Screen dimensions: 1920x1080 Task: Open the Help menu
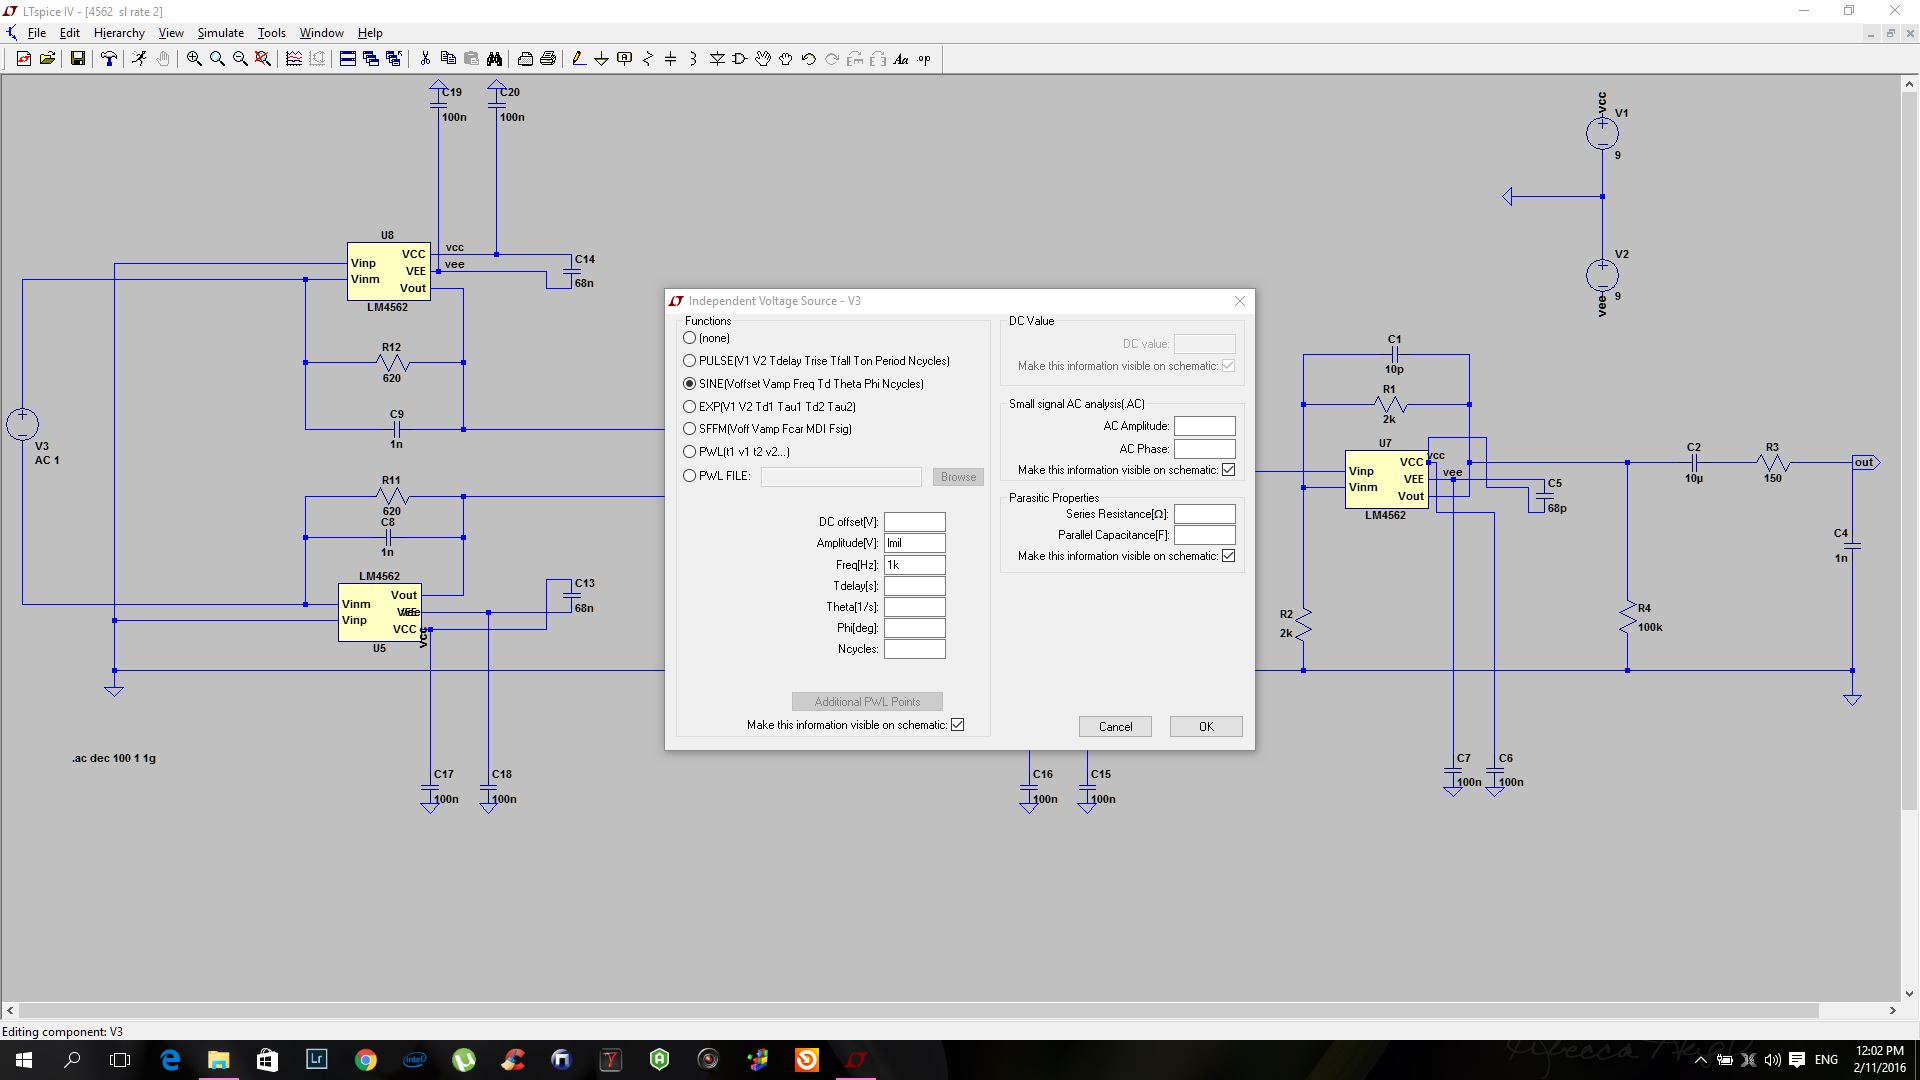(370, 33)
